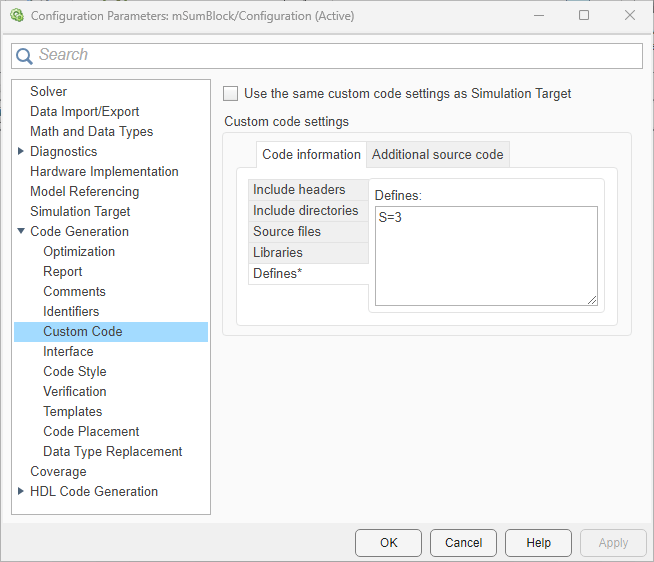
Task: Open the Solver settings pane
Action: point(48,91)
